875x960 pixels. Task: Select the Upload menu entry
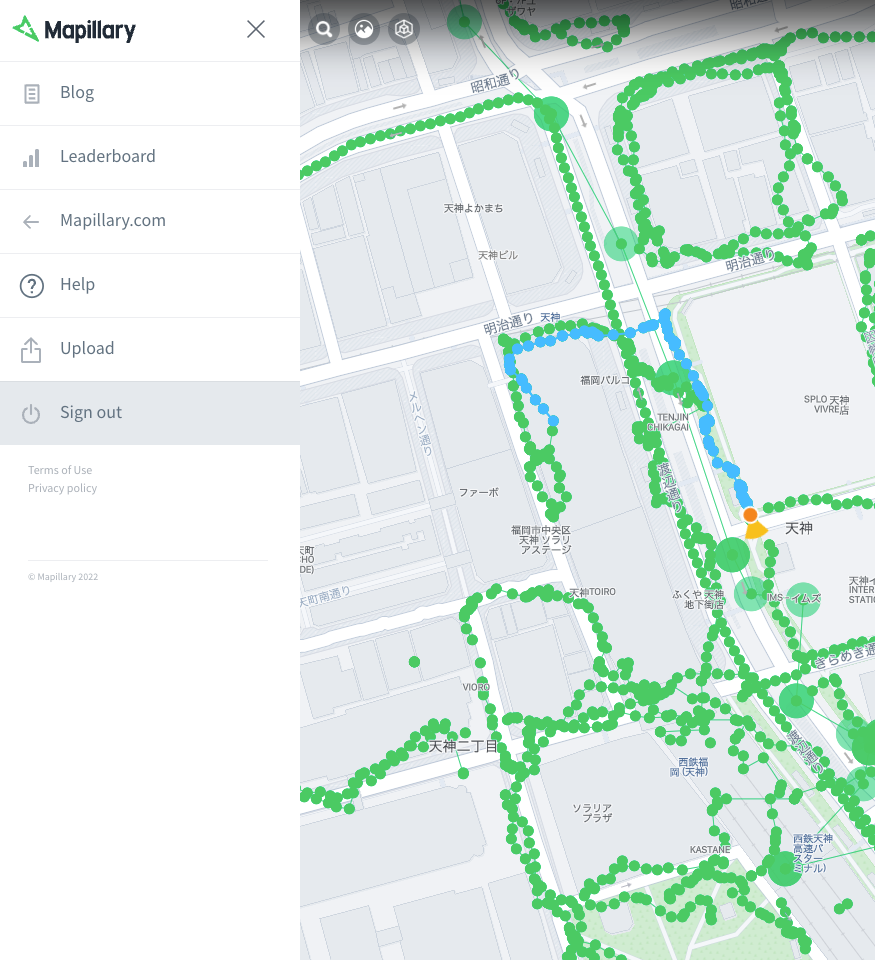click(150, 349)
